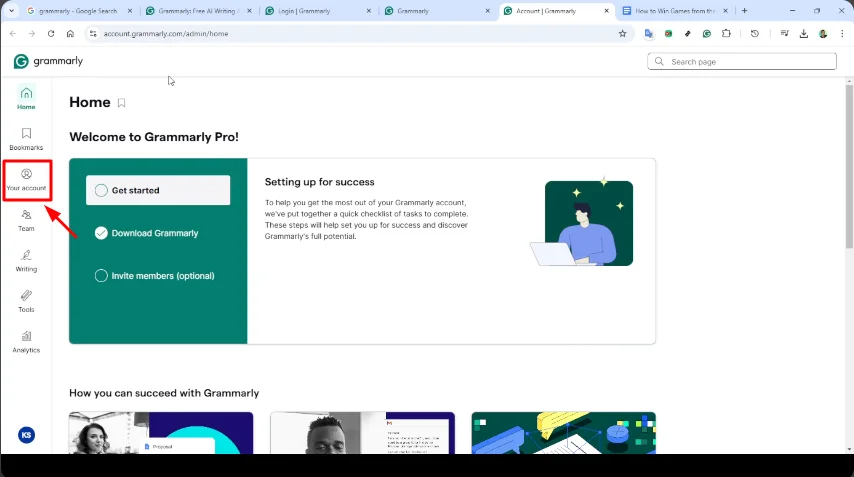This screenshot has height=477, width=854.
Task: Open Chrome three-dot menu
Action: coord(842,34)
